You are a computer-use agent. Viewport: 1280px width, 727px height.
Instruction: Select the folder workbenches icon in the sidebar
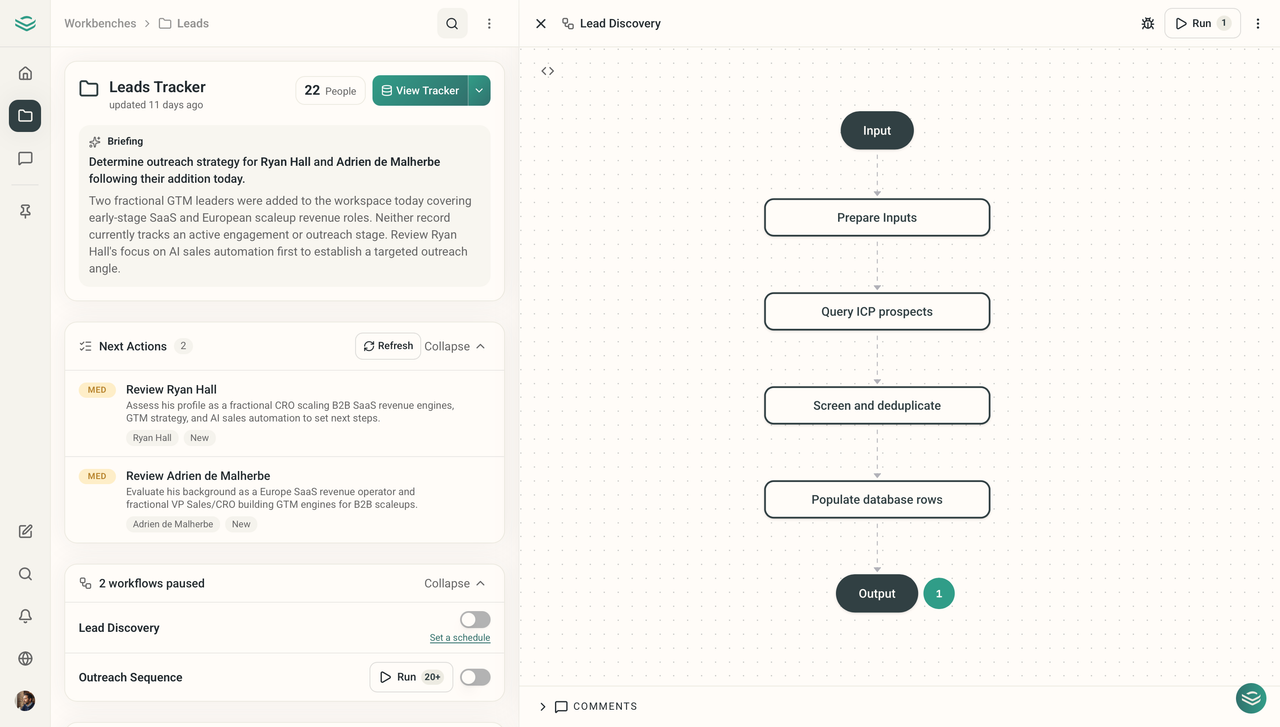25,116
